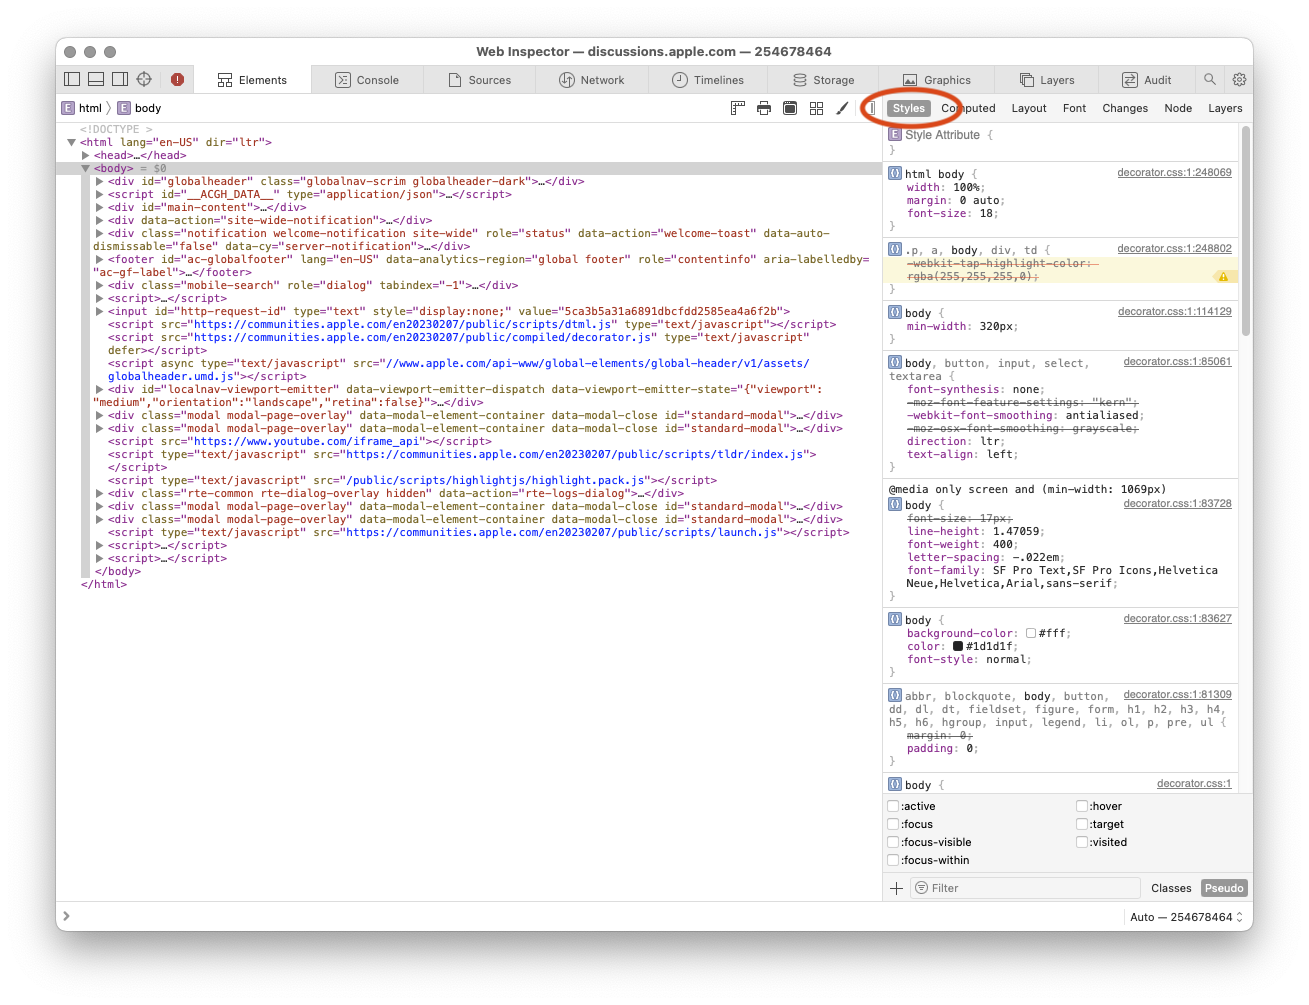This screenshot has height=1005, width=1309.
Task: Toggle the rulers icon
Action: coord(738,108)
